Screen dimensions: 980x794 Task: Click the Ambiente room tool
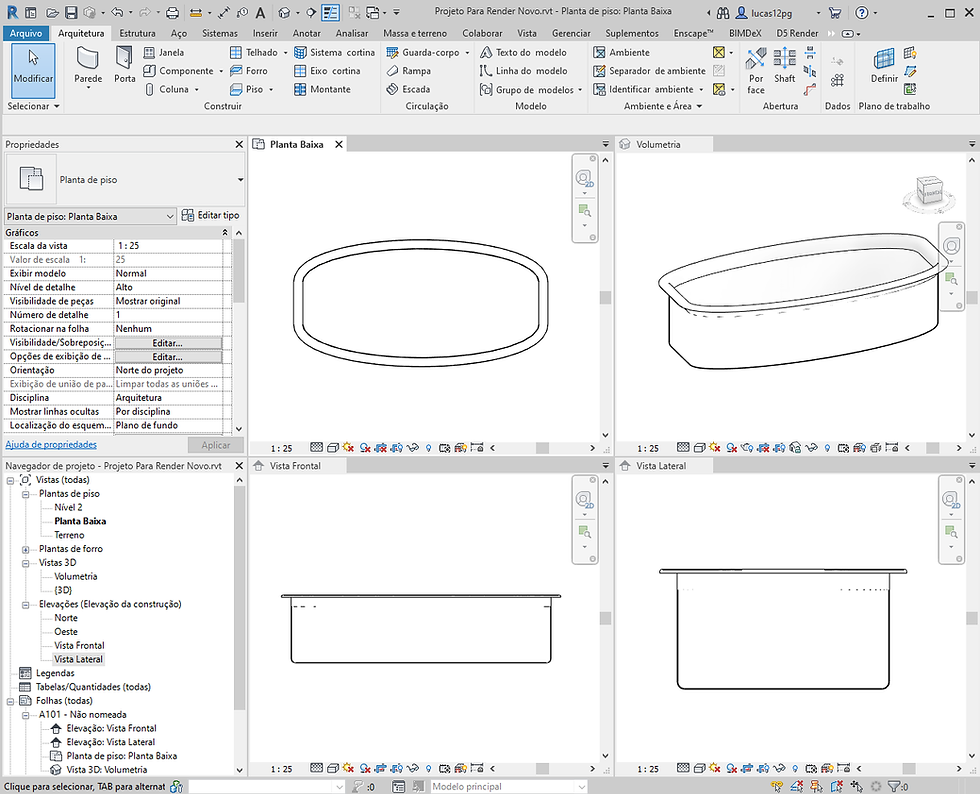pos(621,53)
